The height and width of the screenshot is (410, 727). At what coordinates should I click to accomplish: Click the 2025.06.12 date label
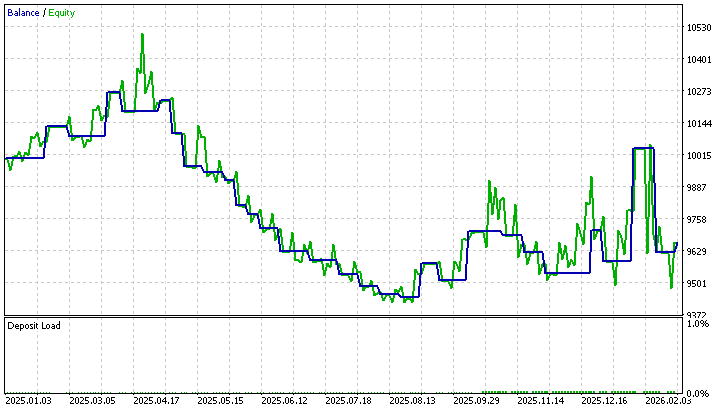tap(284, 401)
